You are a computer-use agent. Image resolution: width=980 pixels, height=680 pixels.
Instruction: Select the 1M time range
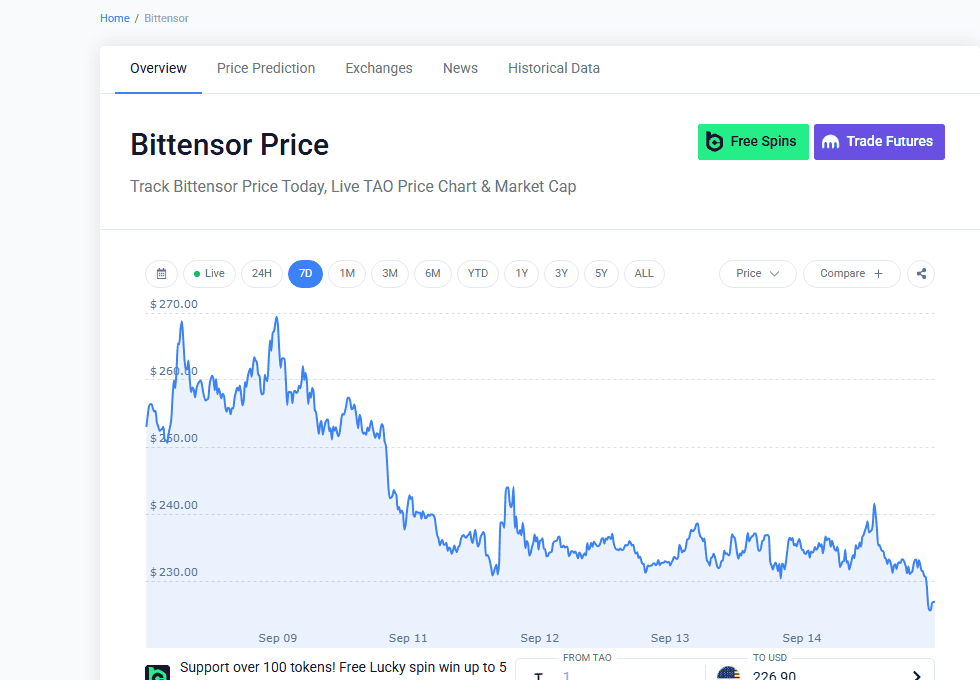347,274
